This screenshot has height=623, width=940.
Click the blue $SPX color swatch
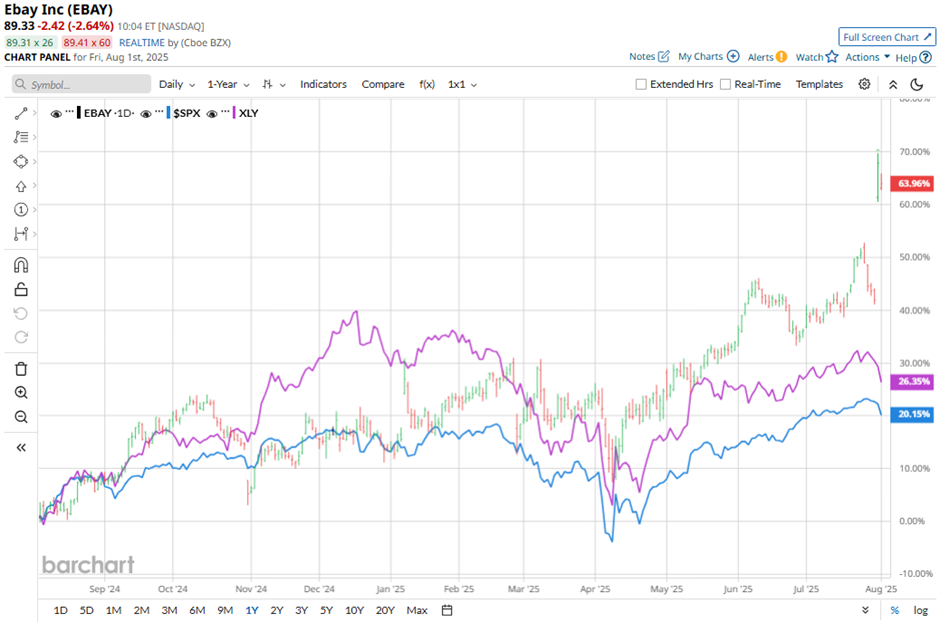(x=168, y=113)
